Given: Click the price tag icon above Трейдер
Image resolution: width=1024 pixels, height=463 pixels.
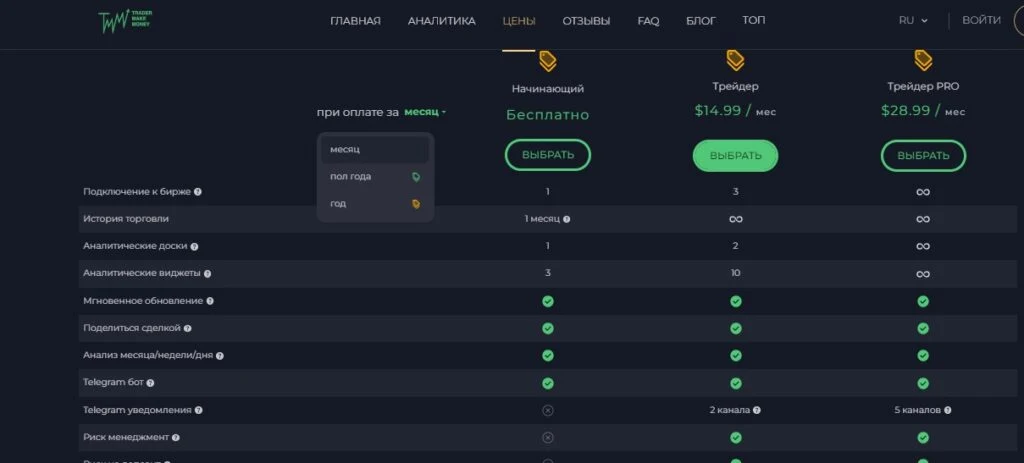Looking at the screenshot, I should [x=735, y=61].
